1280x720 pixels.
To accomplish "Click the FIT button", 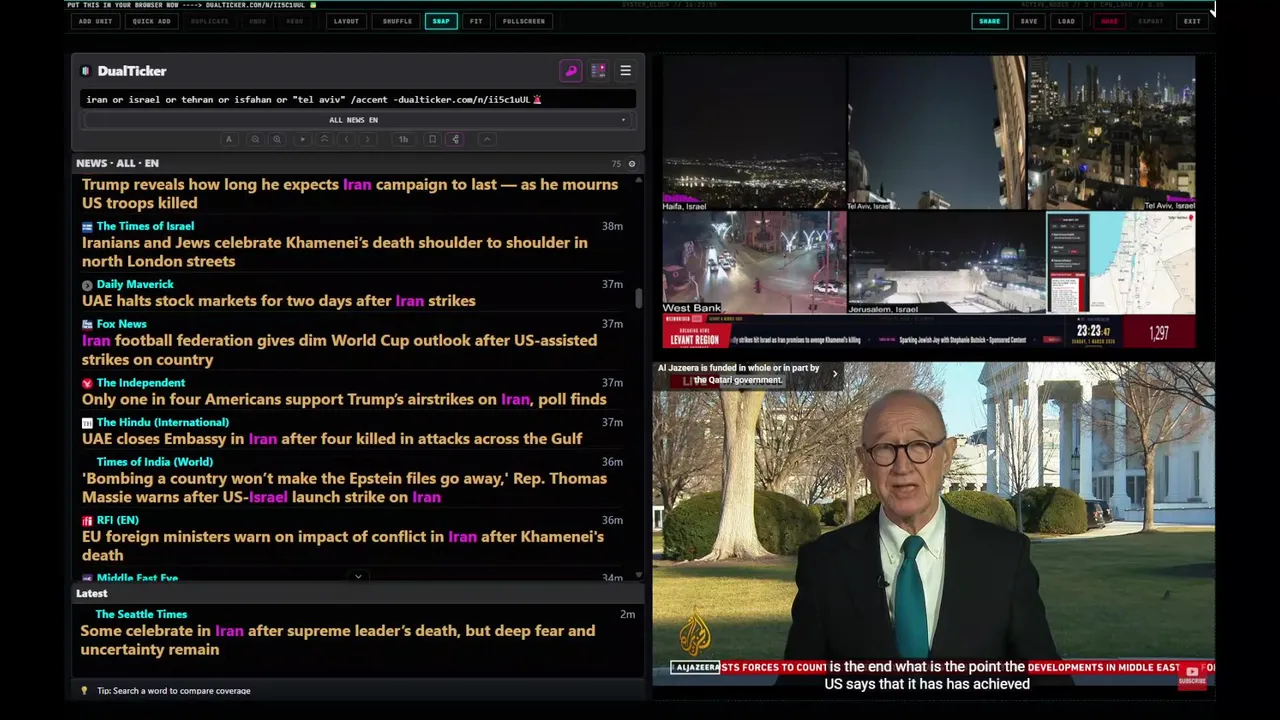I will 476,21.
